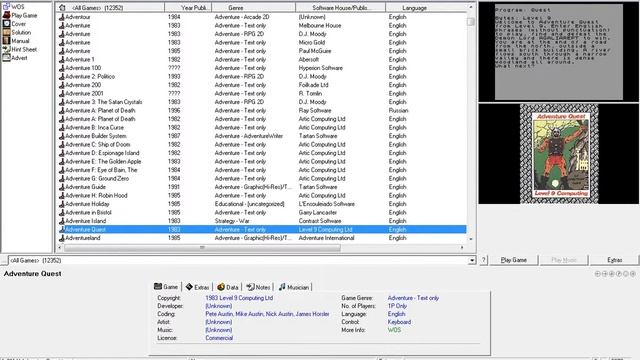Viewport: 640px width, 360px height.
Task: Select the Adventure D: Espionage Island row
Action: click(x=262, y=153)
